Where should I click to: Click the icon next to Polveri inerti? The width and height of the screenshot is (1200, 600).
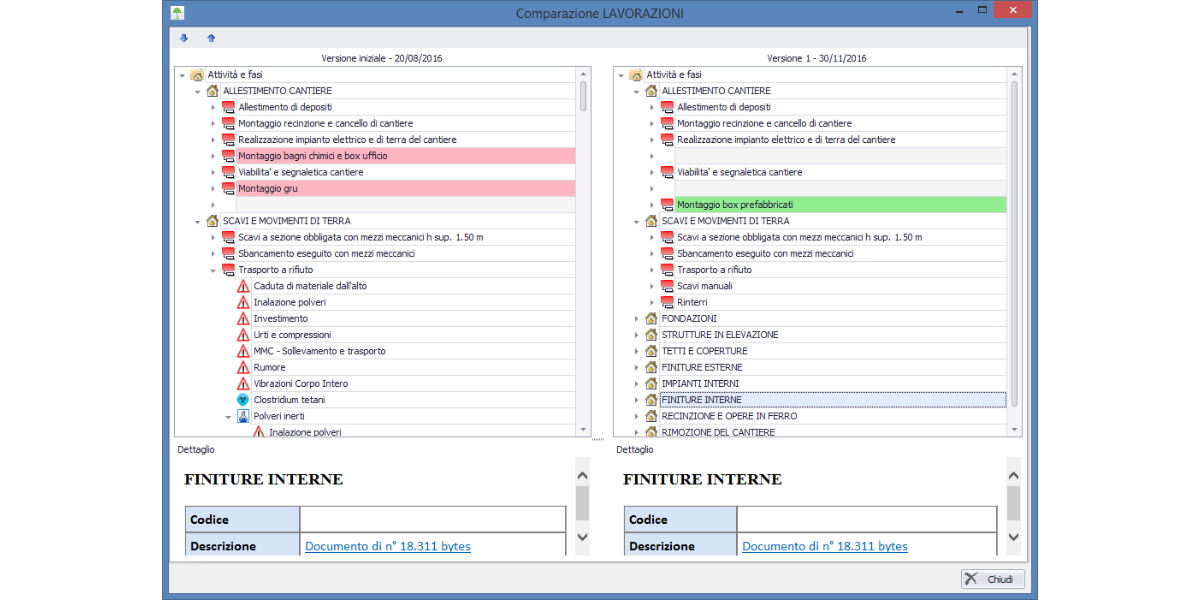point(243,416)
